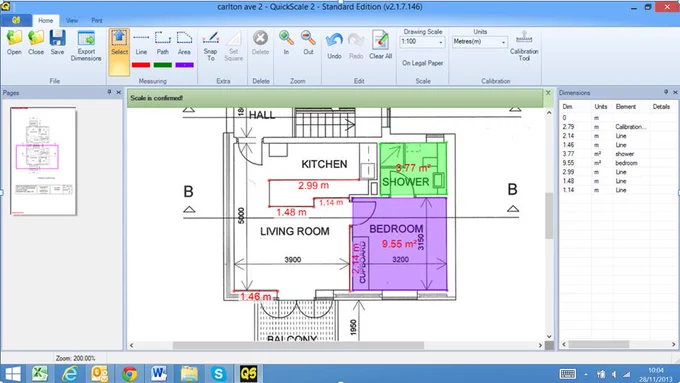Open a file with the Open icon
Viewport: 680px width, 383px height.
[x=14, y=43]
